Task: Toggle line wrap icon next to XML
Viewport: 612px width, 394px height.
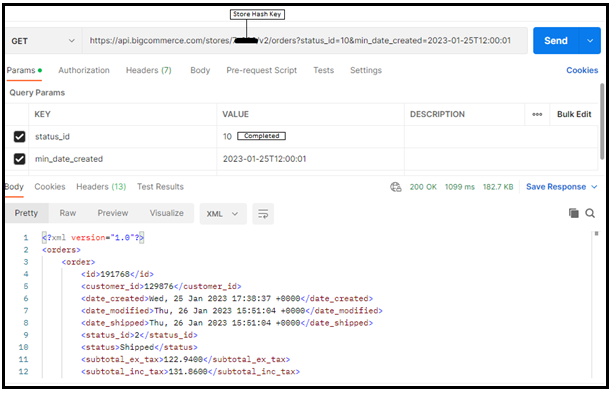Action: click(x=263, y=214)
